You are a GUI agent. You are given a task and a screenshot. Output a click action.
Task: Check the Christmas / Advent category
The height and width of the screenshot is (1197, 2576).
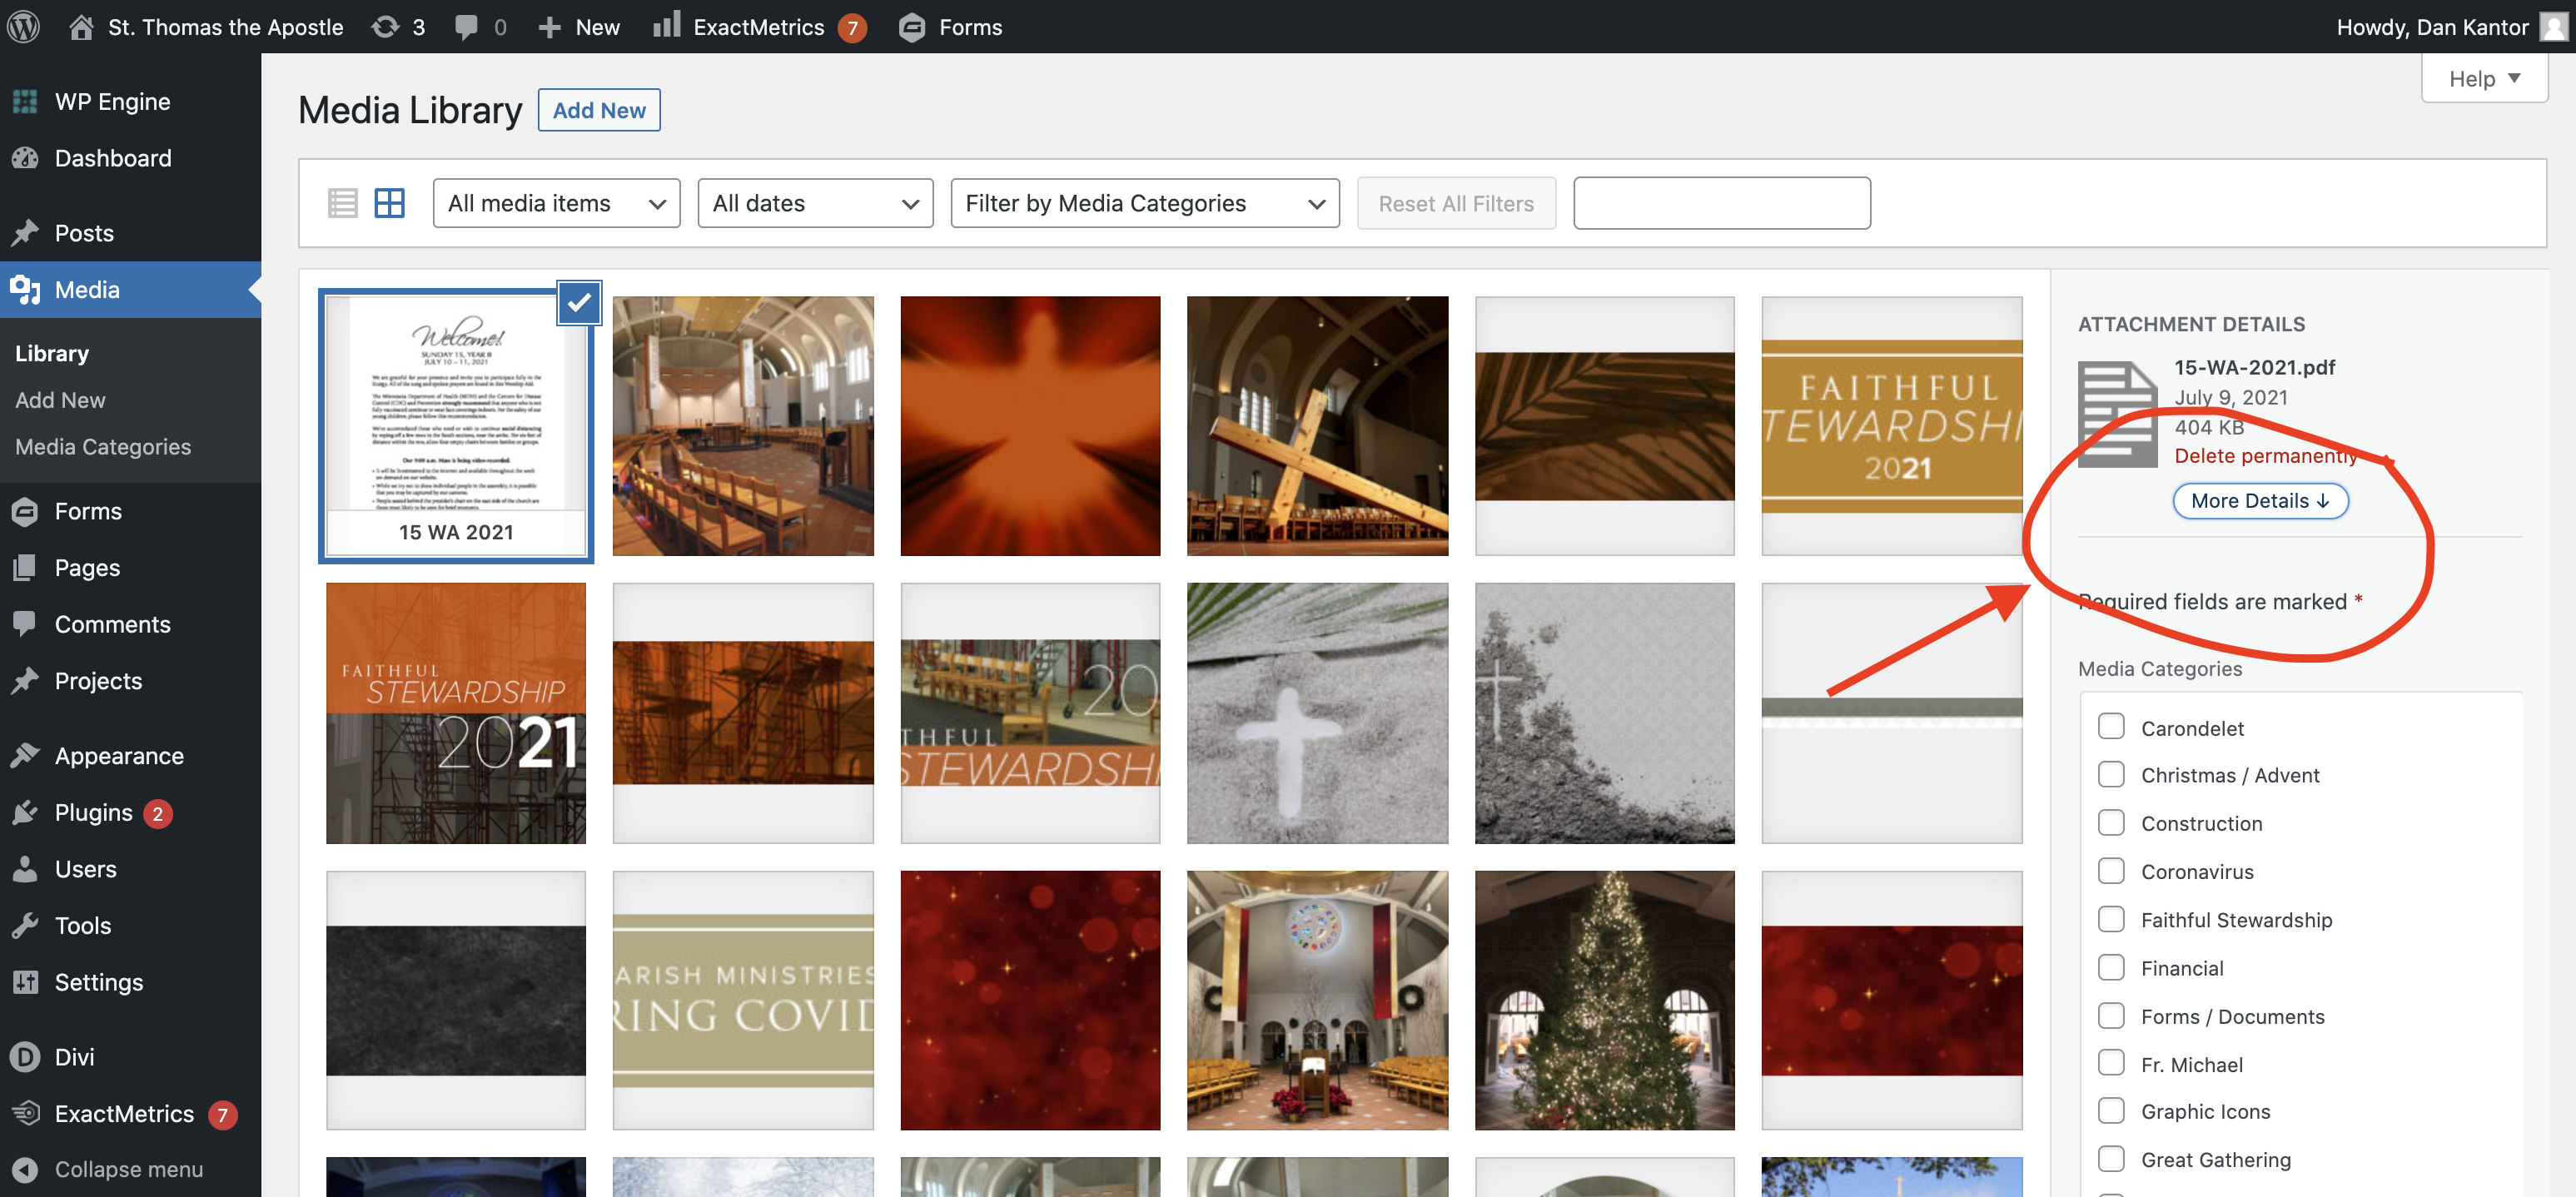click(2111, 774)
